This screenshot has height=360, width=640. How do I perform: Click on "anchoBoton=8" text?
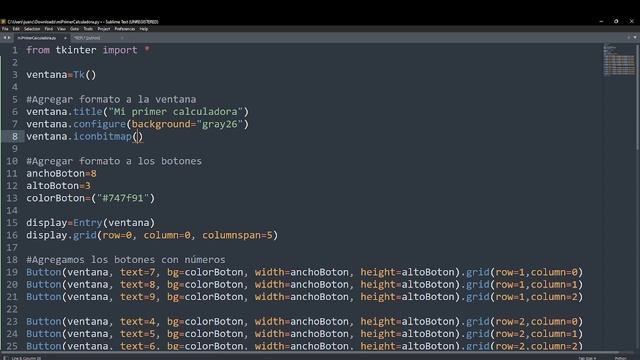61,173
